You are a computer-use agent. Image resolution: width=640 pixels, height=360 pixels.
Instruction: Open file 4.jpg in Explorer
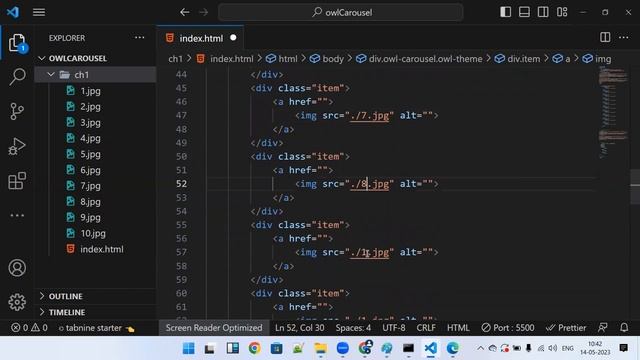90,138
